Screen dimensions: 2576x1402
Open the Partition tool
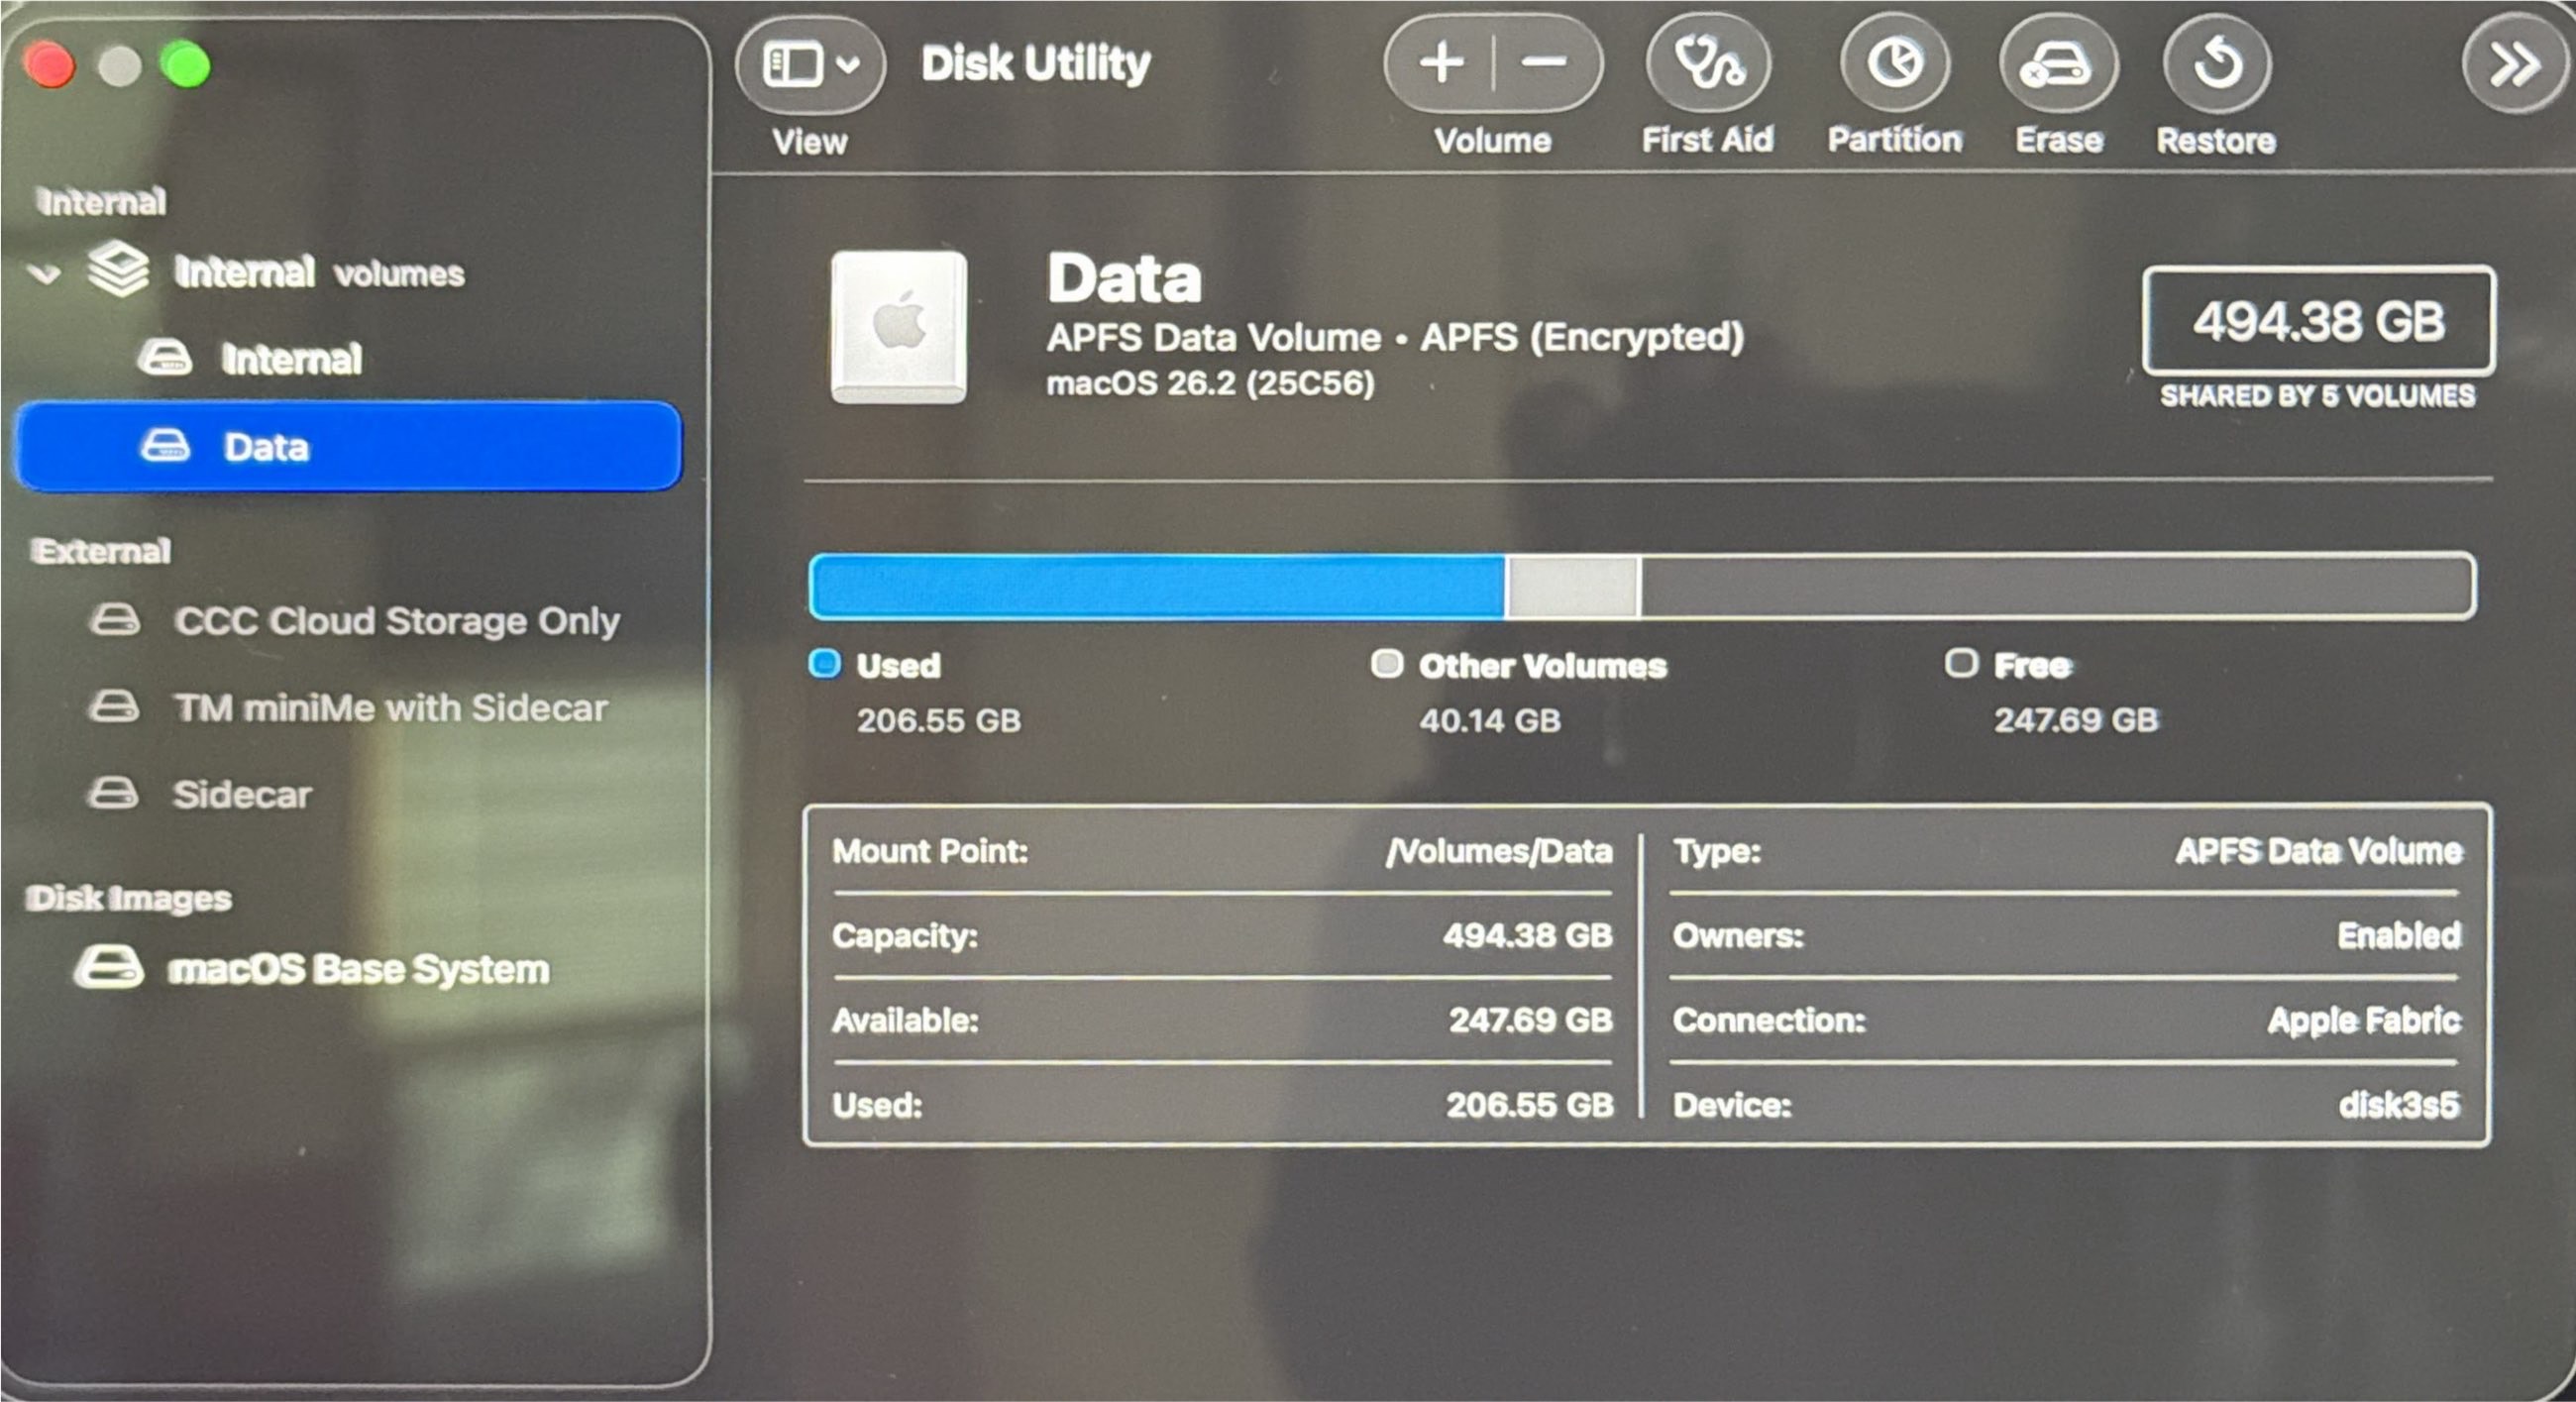coord(1895,64)
